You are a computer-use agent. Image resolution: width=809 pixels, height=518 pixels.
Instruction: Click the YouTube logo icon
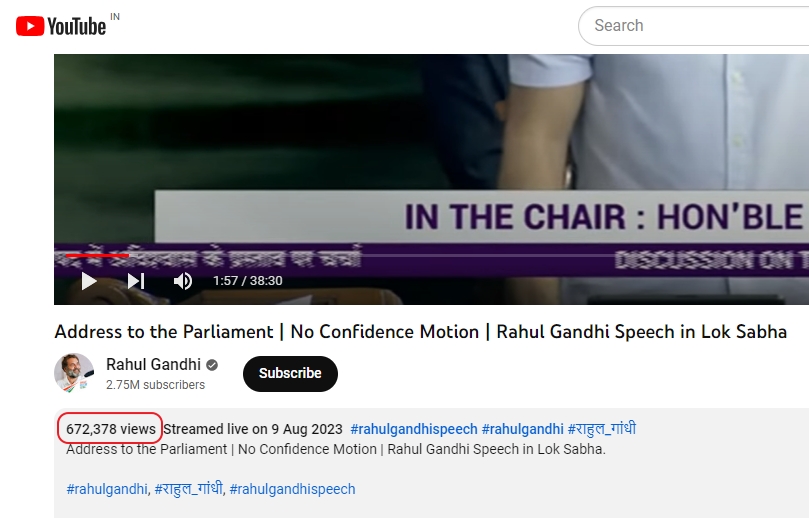coord(61,26)
